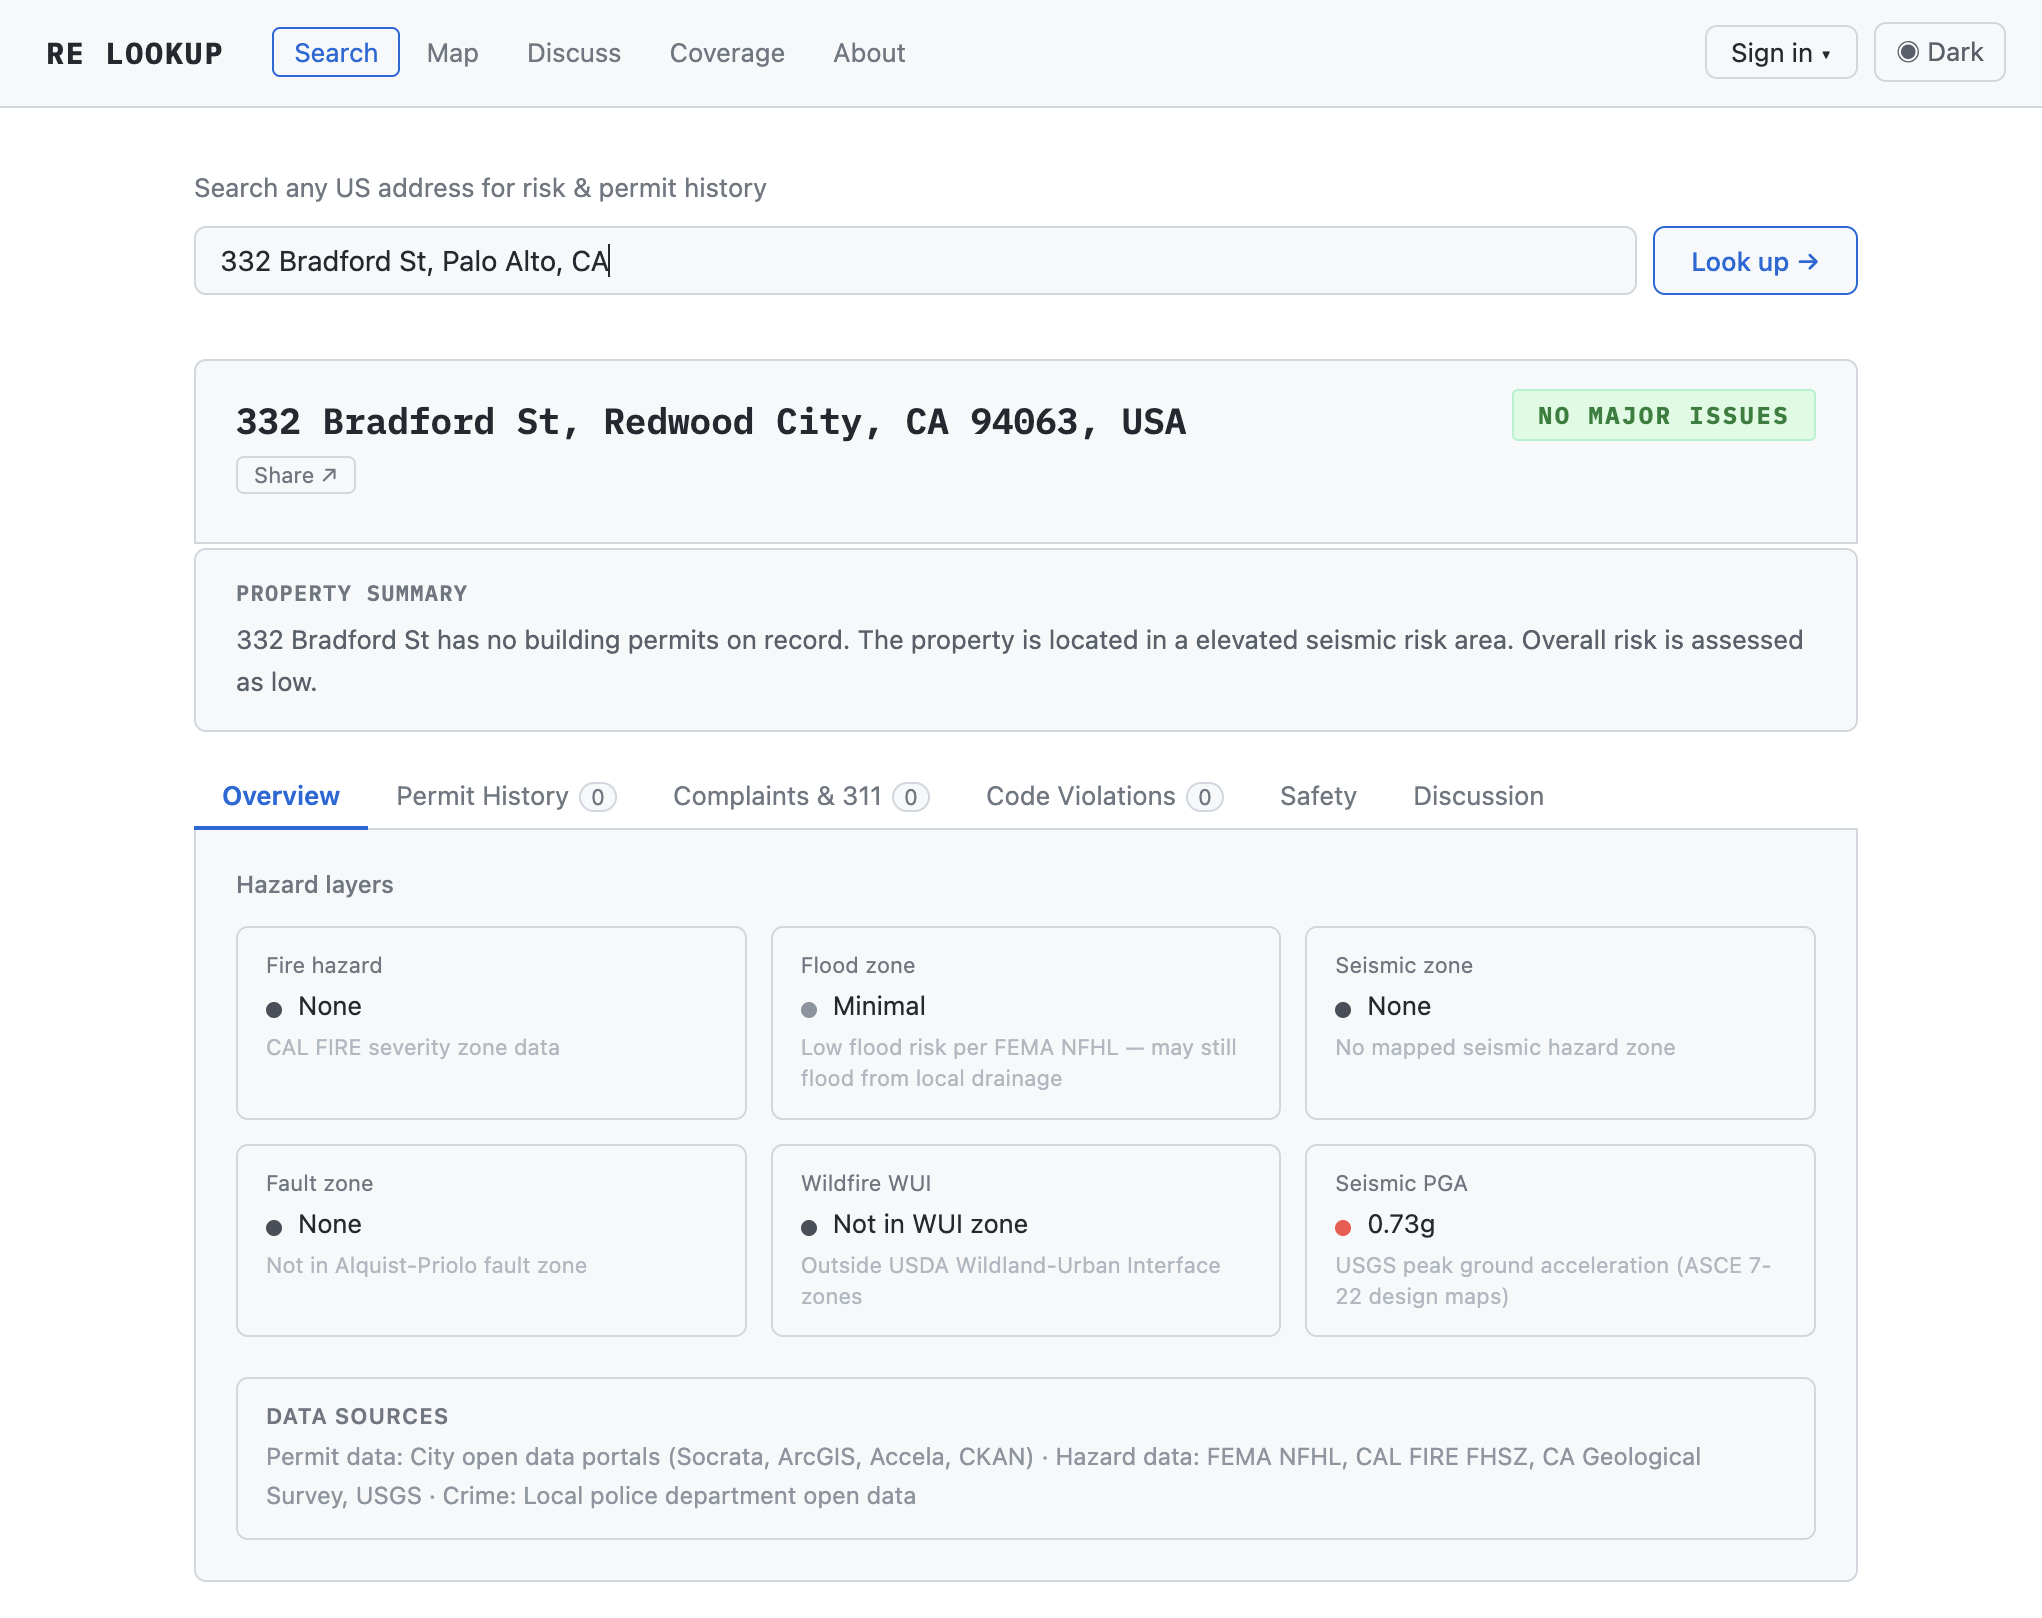The height and width of the screenshot is (1618, 2042).
Task: Switch to the Safety tab
Action: (x=1317, y=796)
